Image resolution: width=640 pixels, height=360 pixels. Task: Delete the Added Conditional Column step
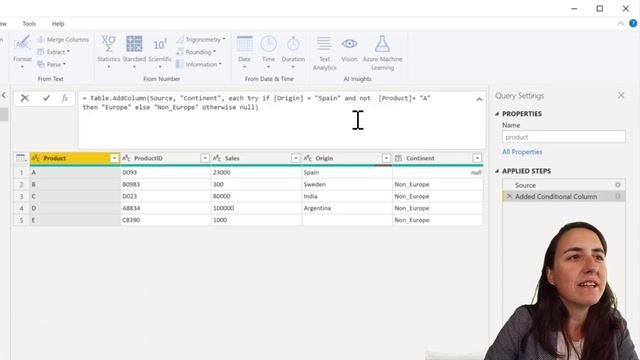click(509, 196)
